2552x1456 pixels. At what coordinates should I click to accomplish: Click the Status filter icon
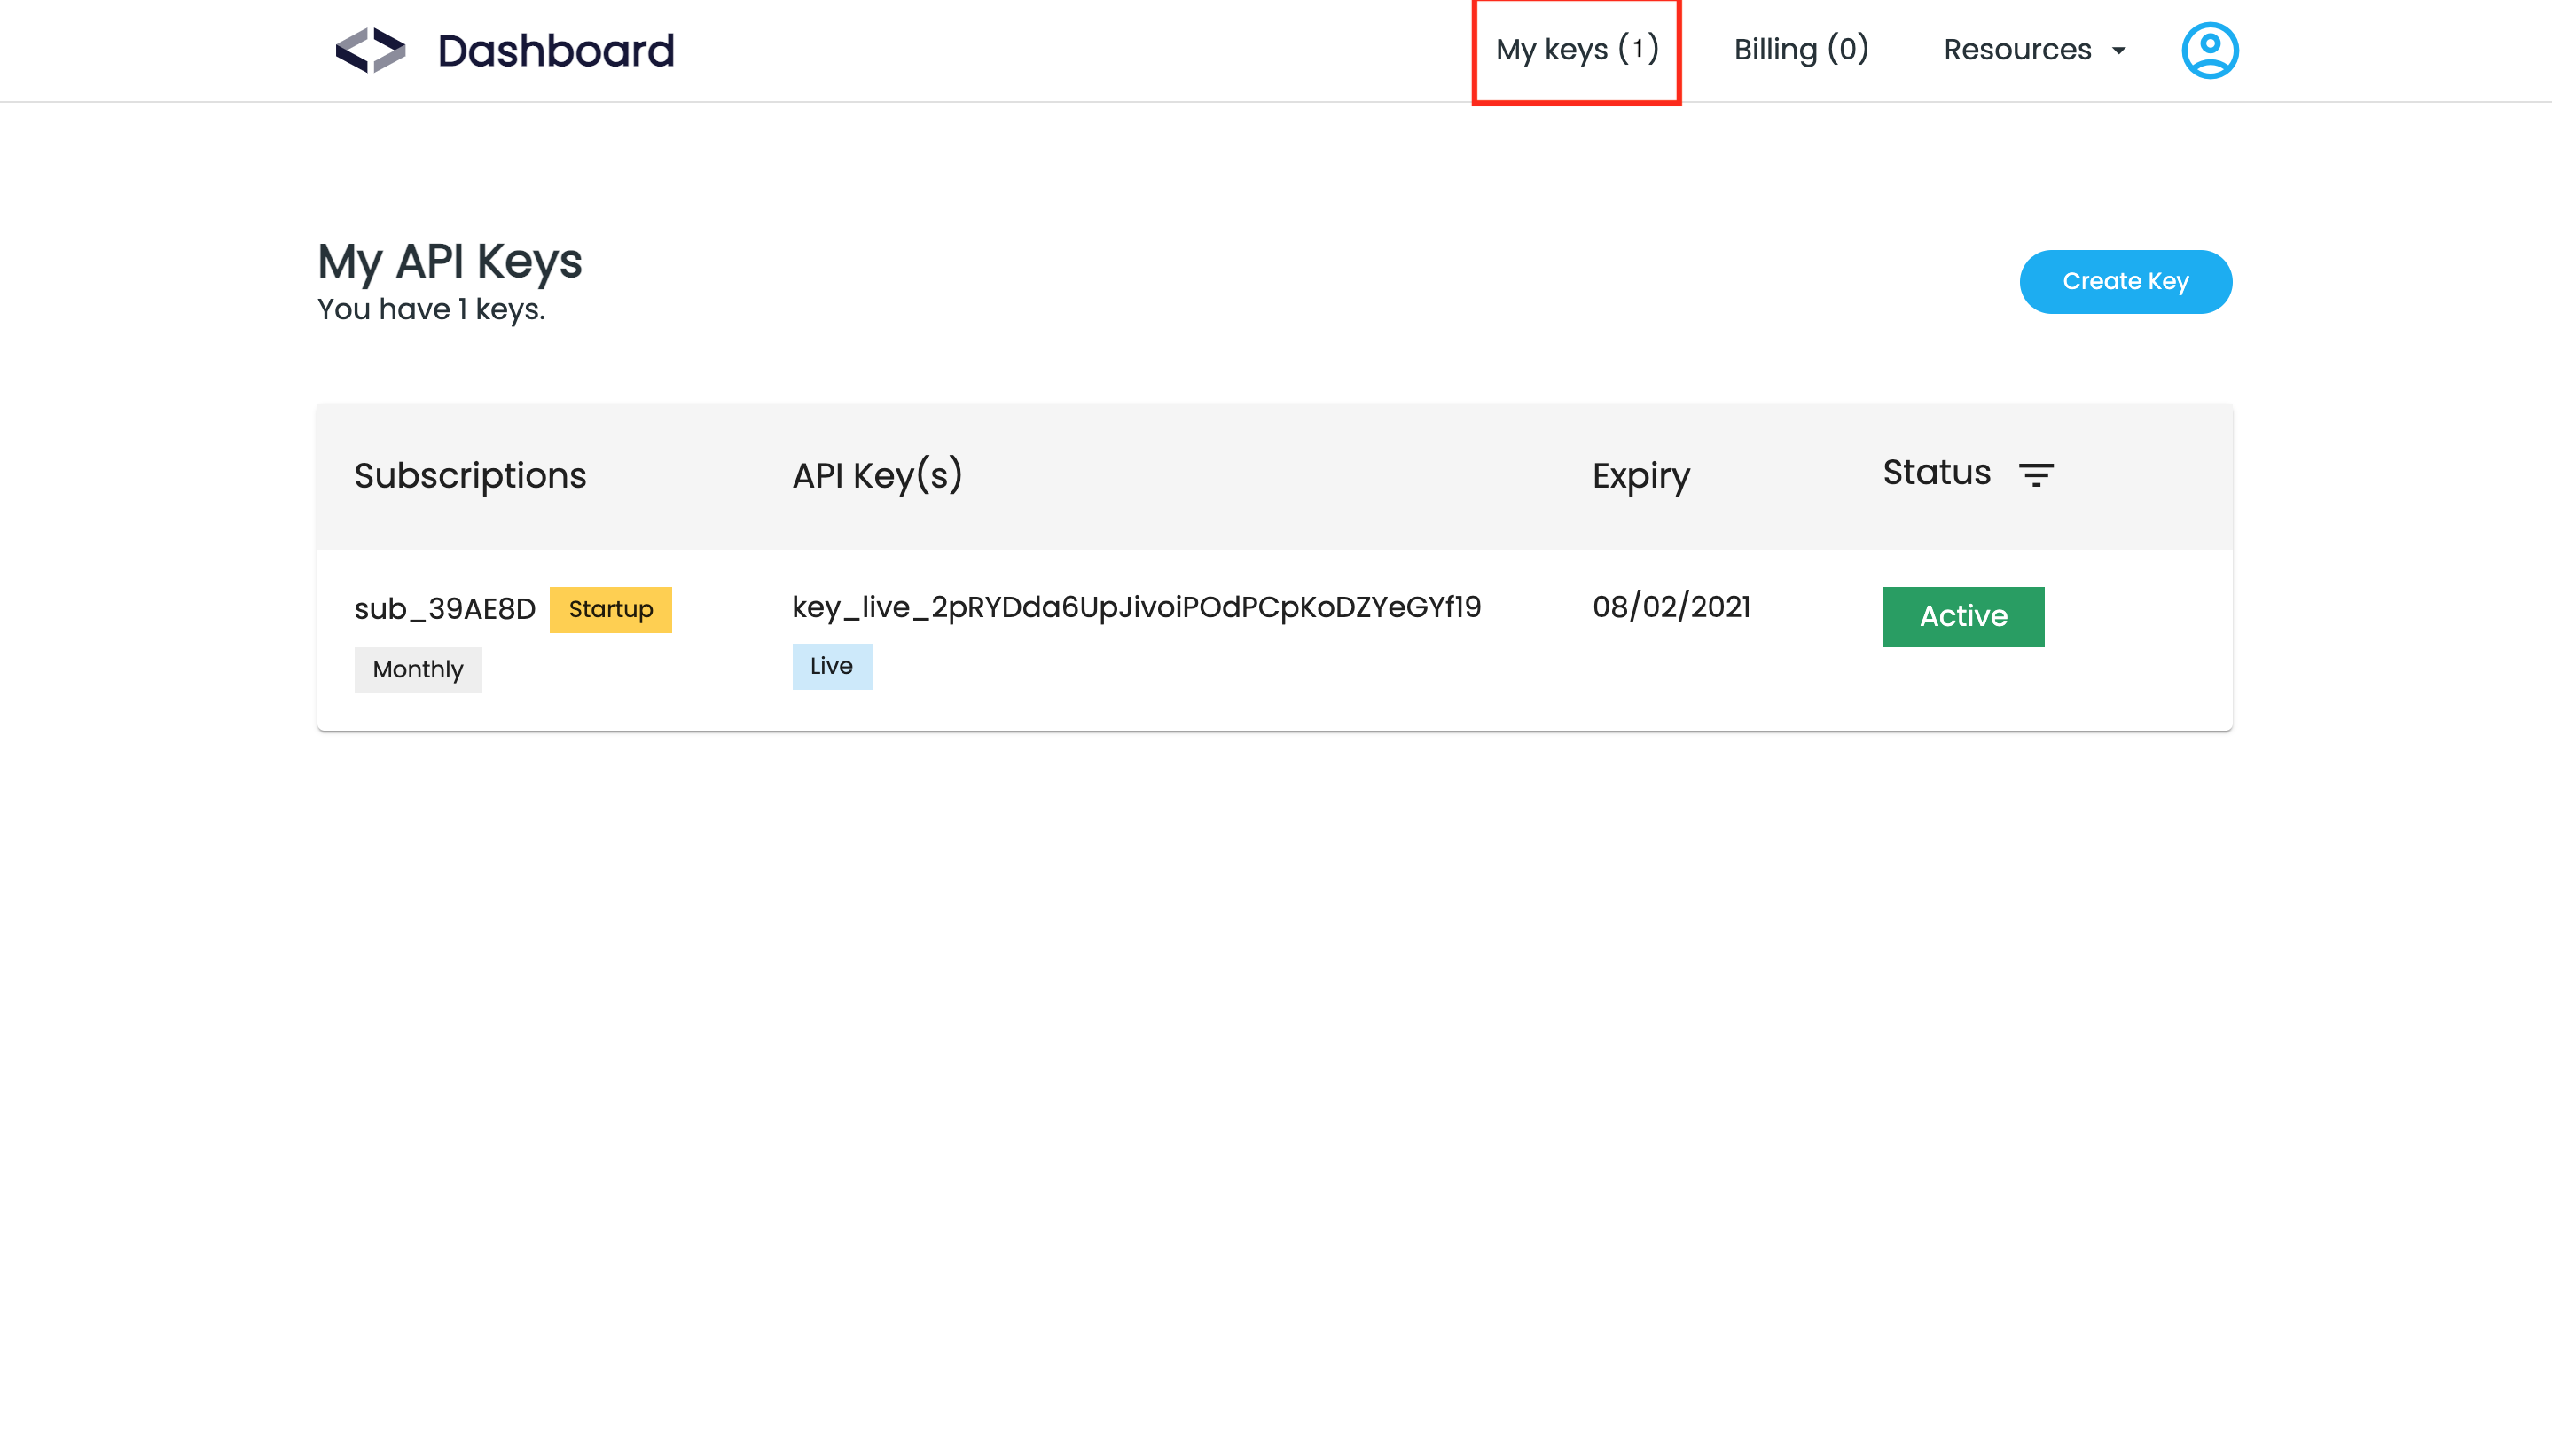[x=2035, y=475]
